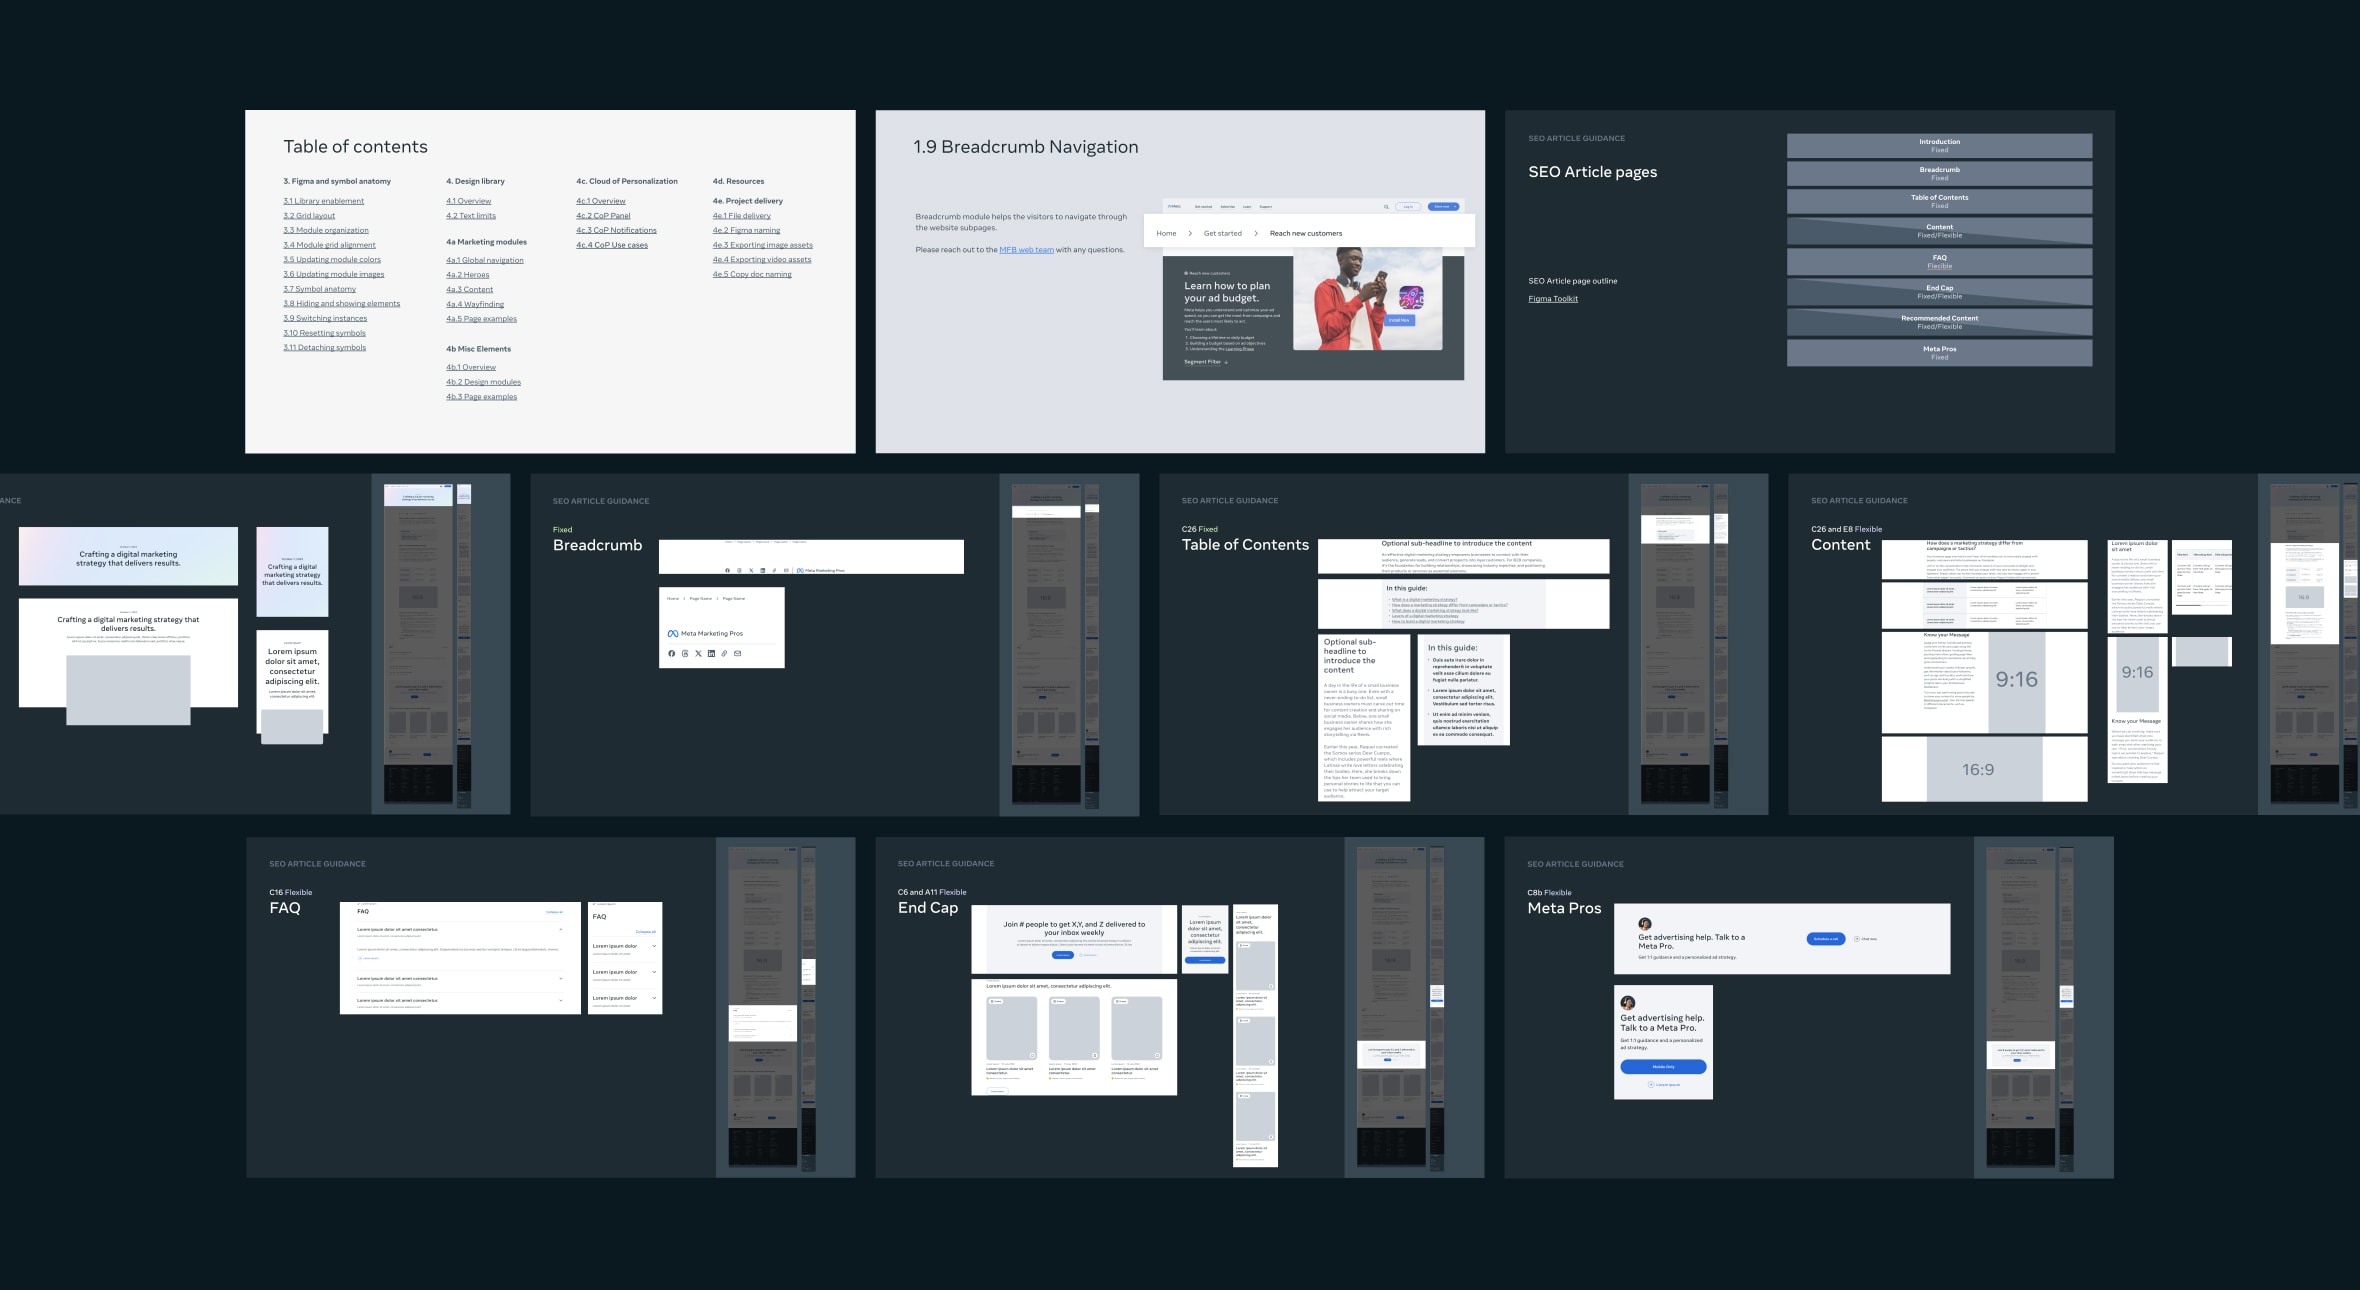
Task: Click the Mobile Only blue button
Action: (1663, 1066)
